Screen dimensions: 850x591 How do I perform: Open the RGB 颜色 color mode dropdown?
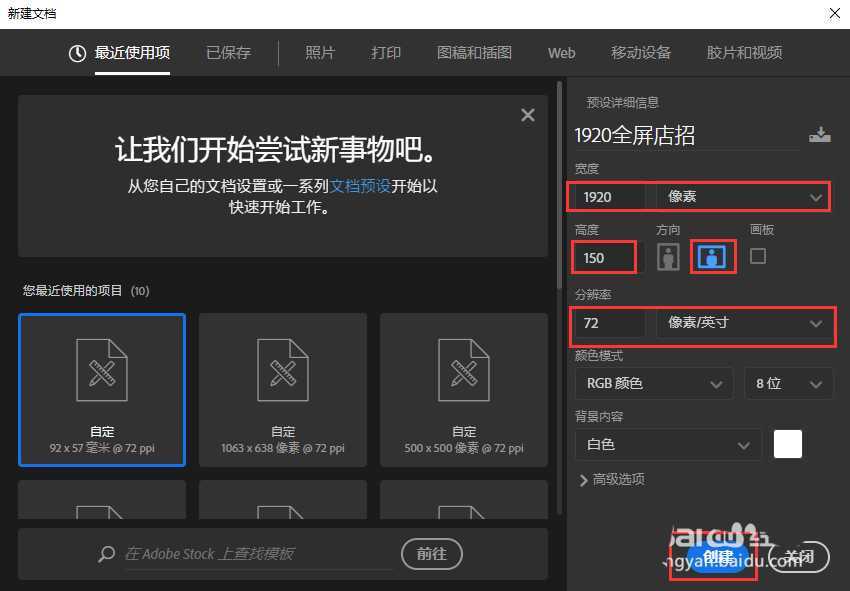coord(653,383)
